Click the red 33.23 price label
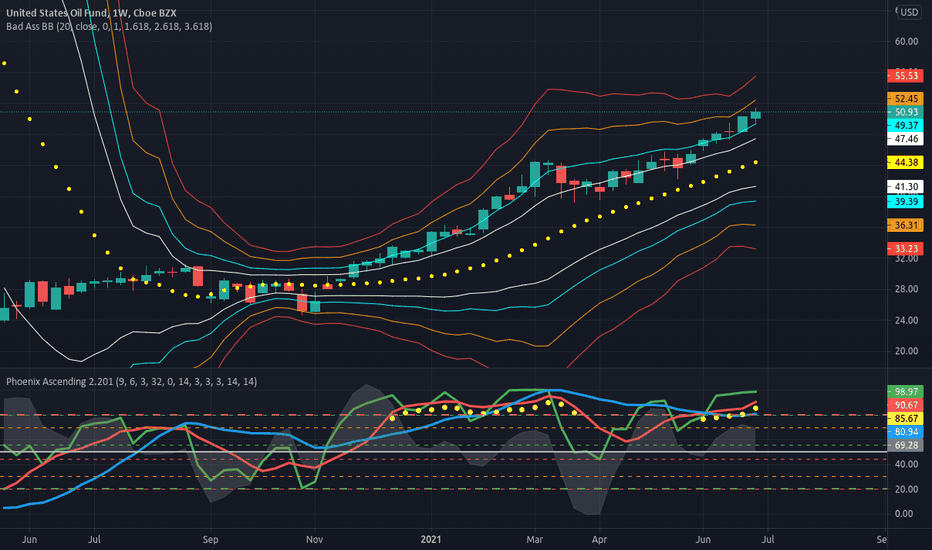Screen dimensions: 932x550 (905, 249)
